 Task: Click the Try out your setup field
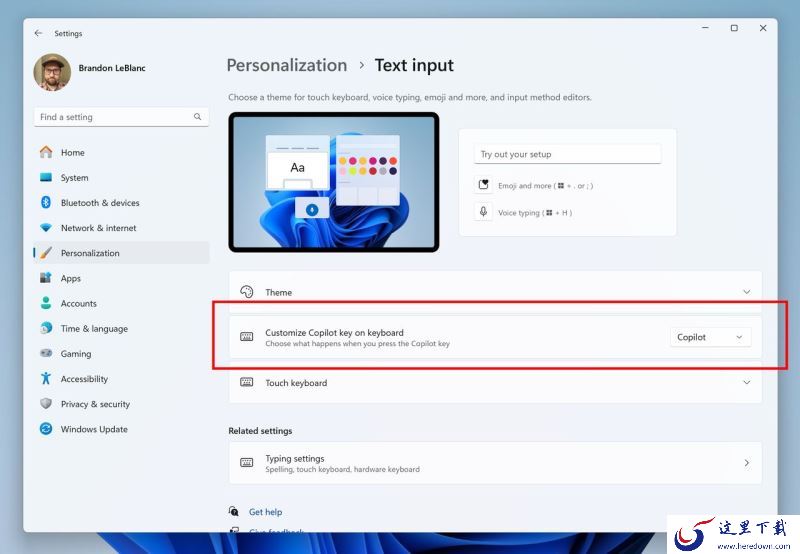click(x=567, y=154)
